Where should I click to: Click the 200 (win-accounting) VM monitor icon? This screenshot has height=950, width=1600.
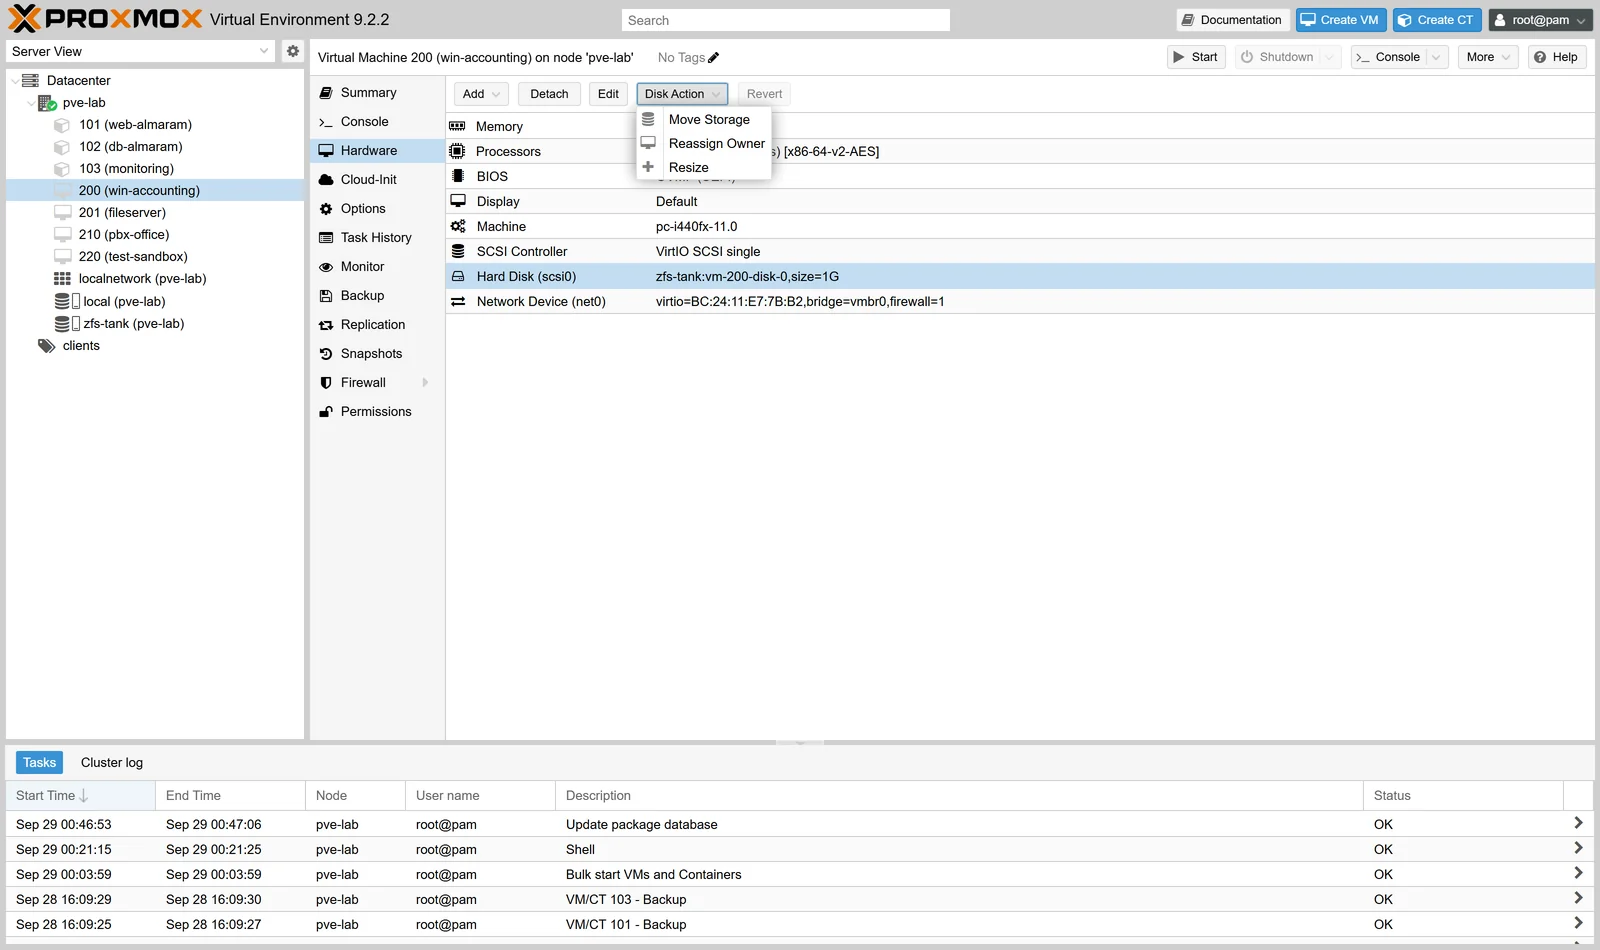[62, 190]
